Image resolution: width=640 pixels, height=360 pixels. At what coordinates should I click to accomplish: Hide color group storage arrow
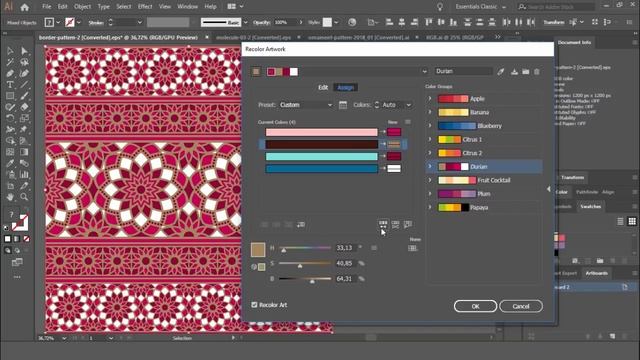tap(549, 189)
